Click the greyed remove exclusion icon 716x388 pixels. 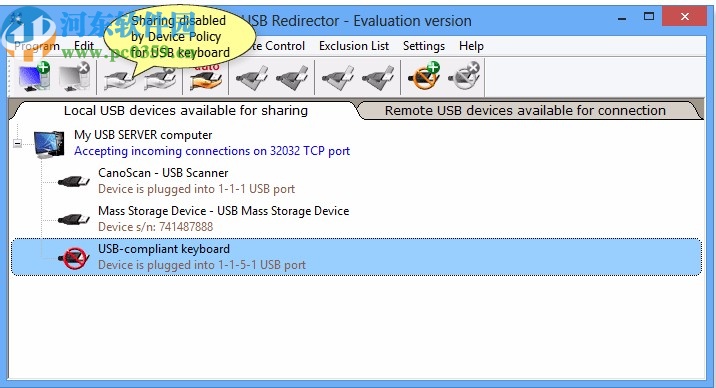pos(463,77)
